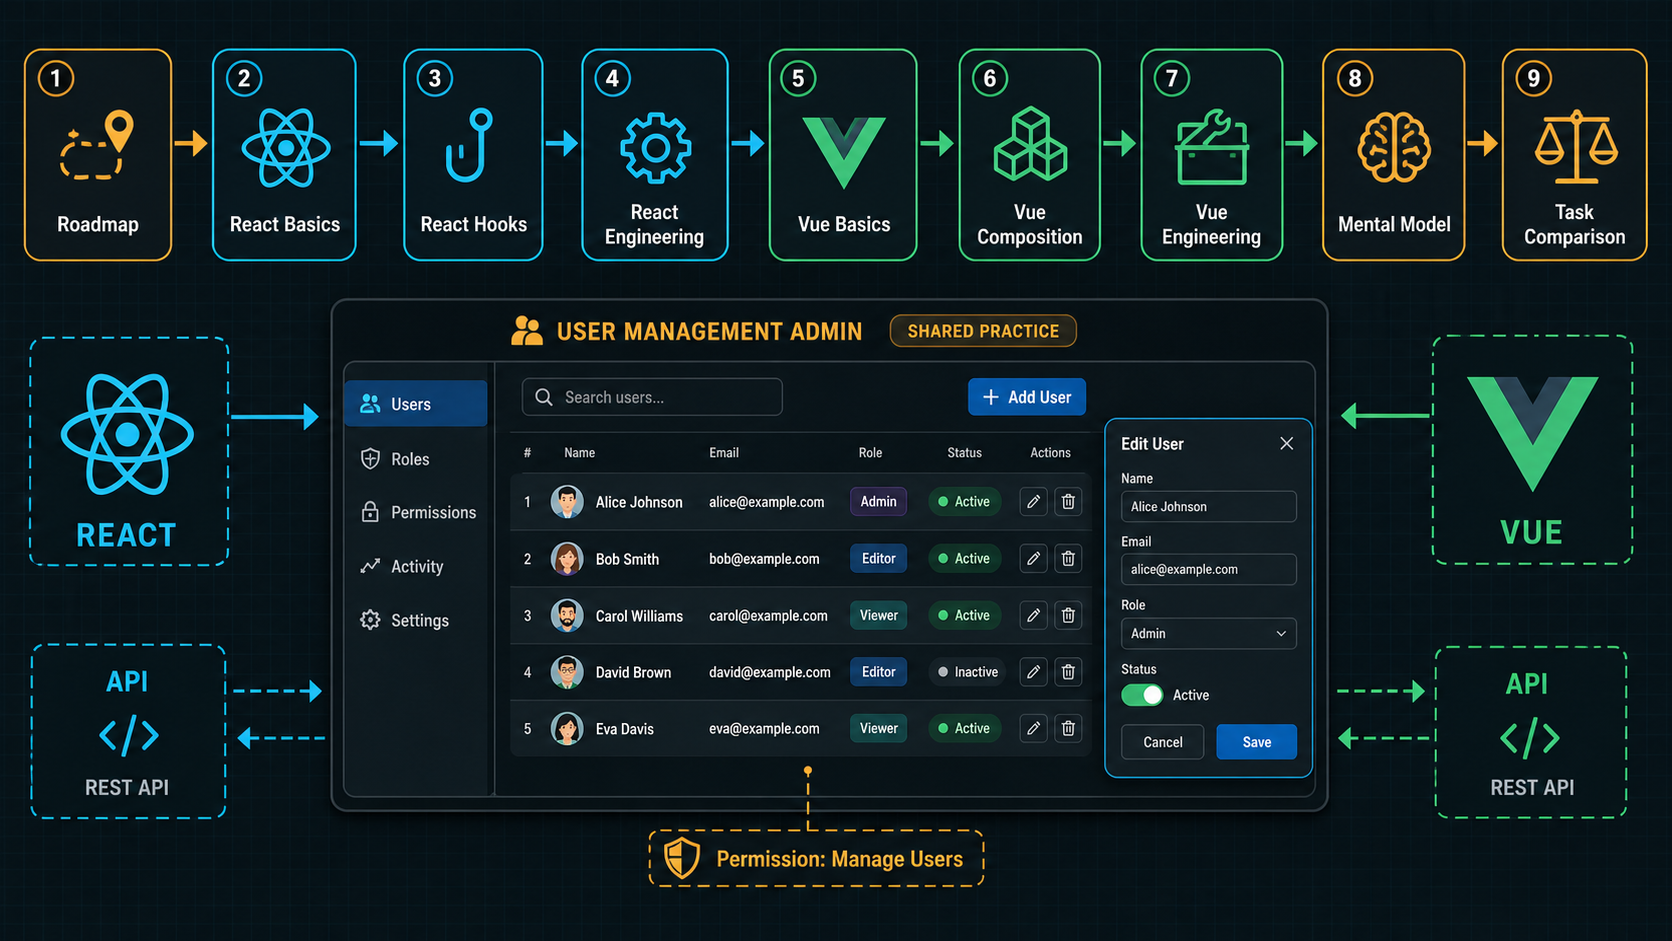
Task: Click the edit pencil for Alice Johnson
Action: pos(1033,502)
